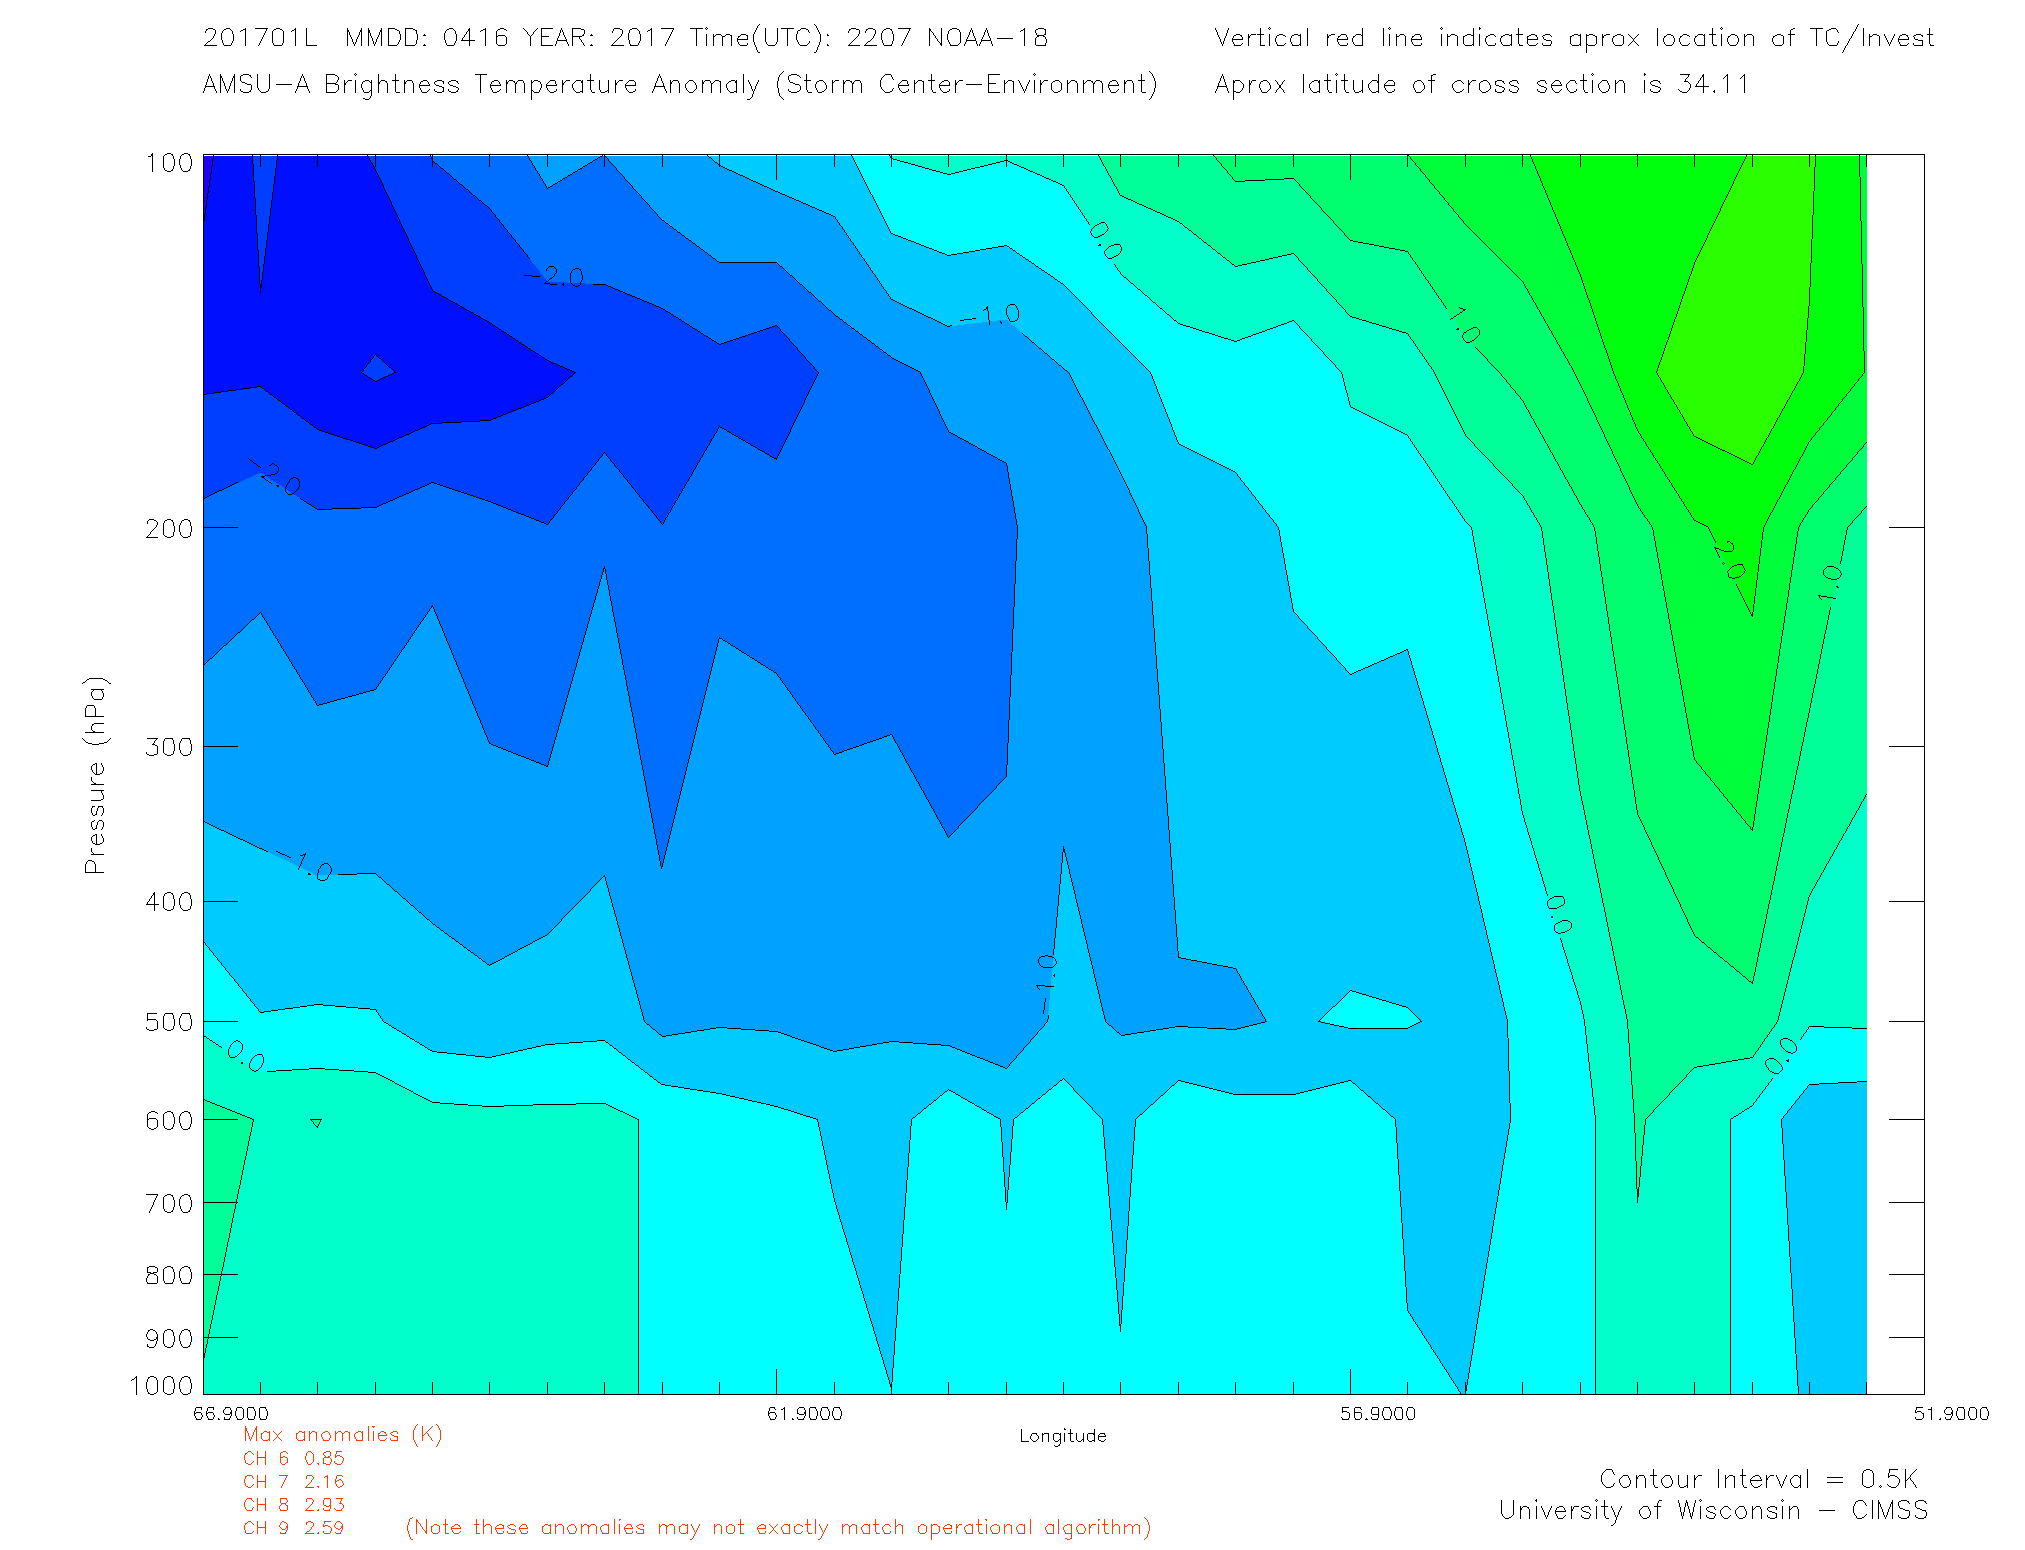
Task: Click the vertically oriented -1.0 contour label
Action: (1045, 985)
